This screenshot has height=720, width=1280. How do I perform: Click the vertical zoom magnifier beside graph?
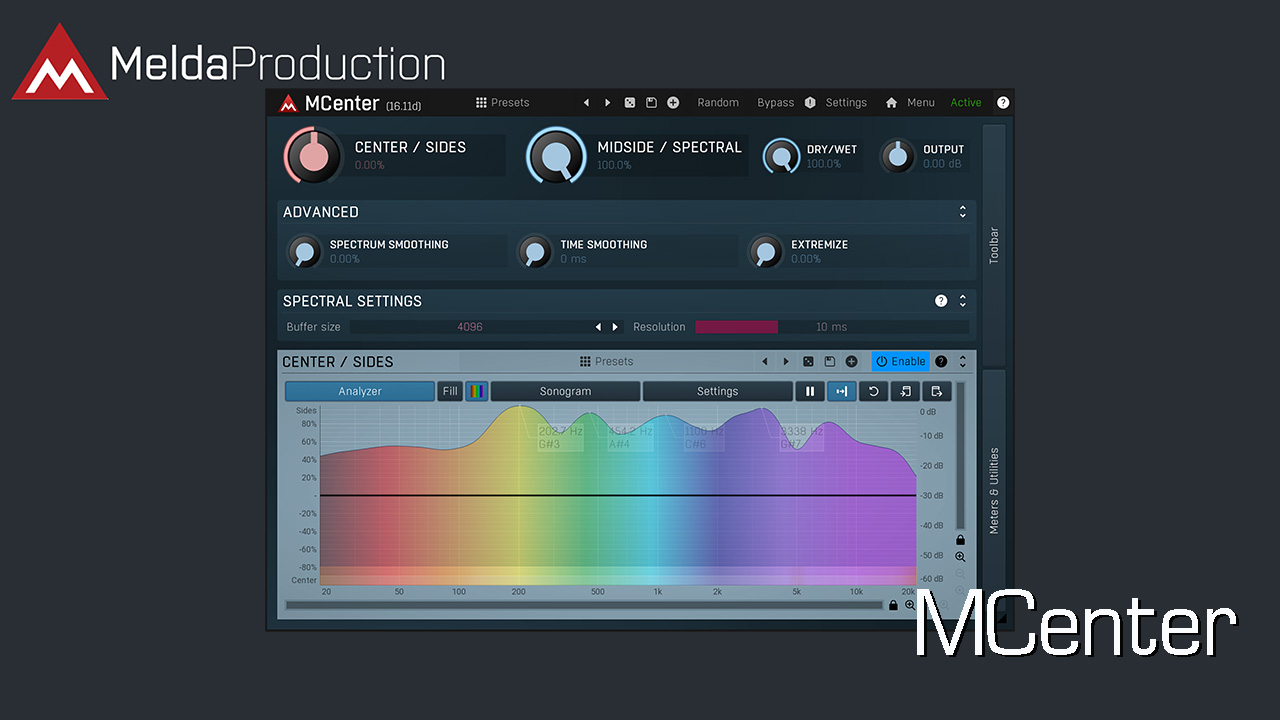coord(960,557)
